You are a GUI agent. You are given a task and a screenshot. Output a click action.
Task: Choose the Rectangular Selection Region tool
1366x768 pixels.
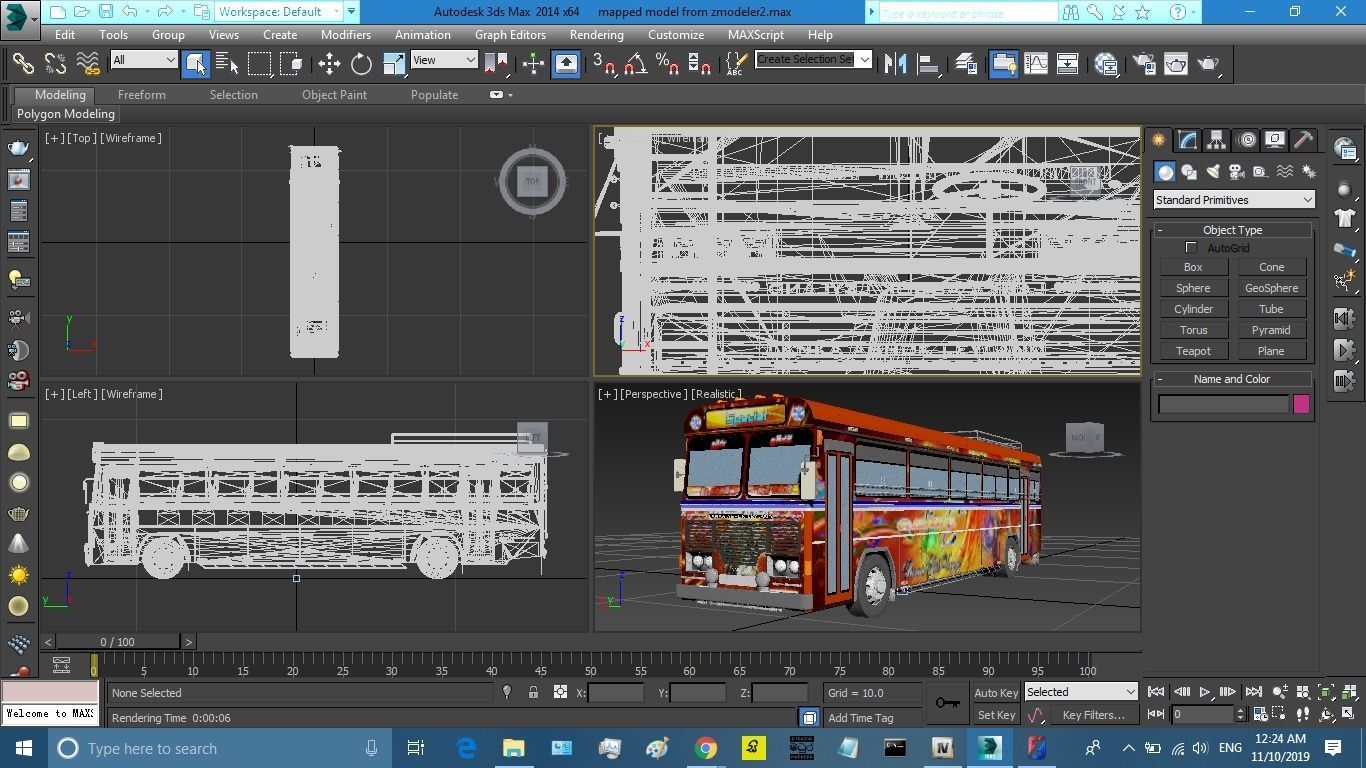pos(260,64)
